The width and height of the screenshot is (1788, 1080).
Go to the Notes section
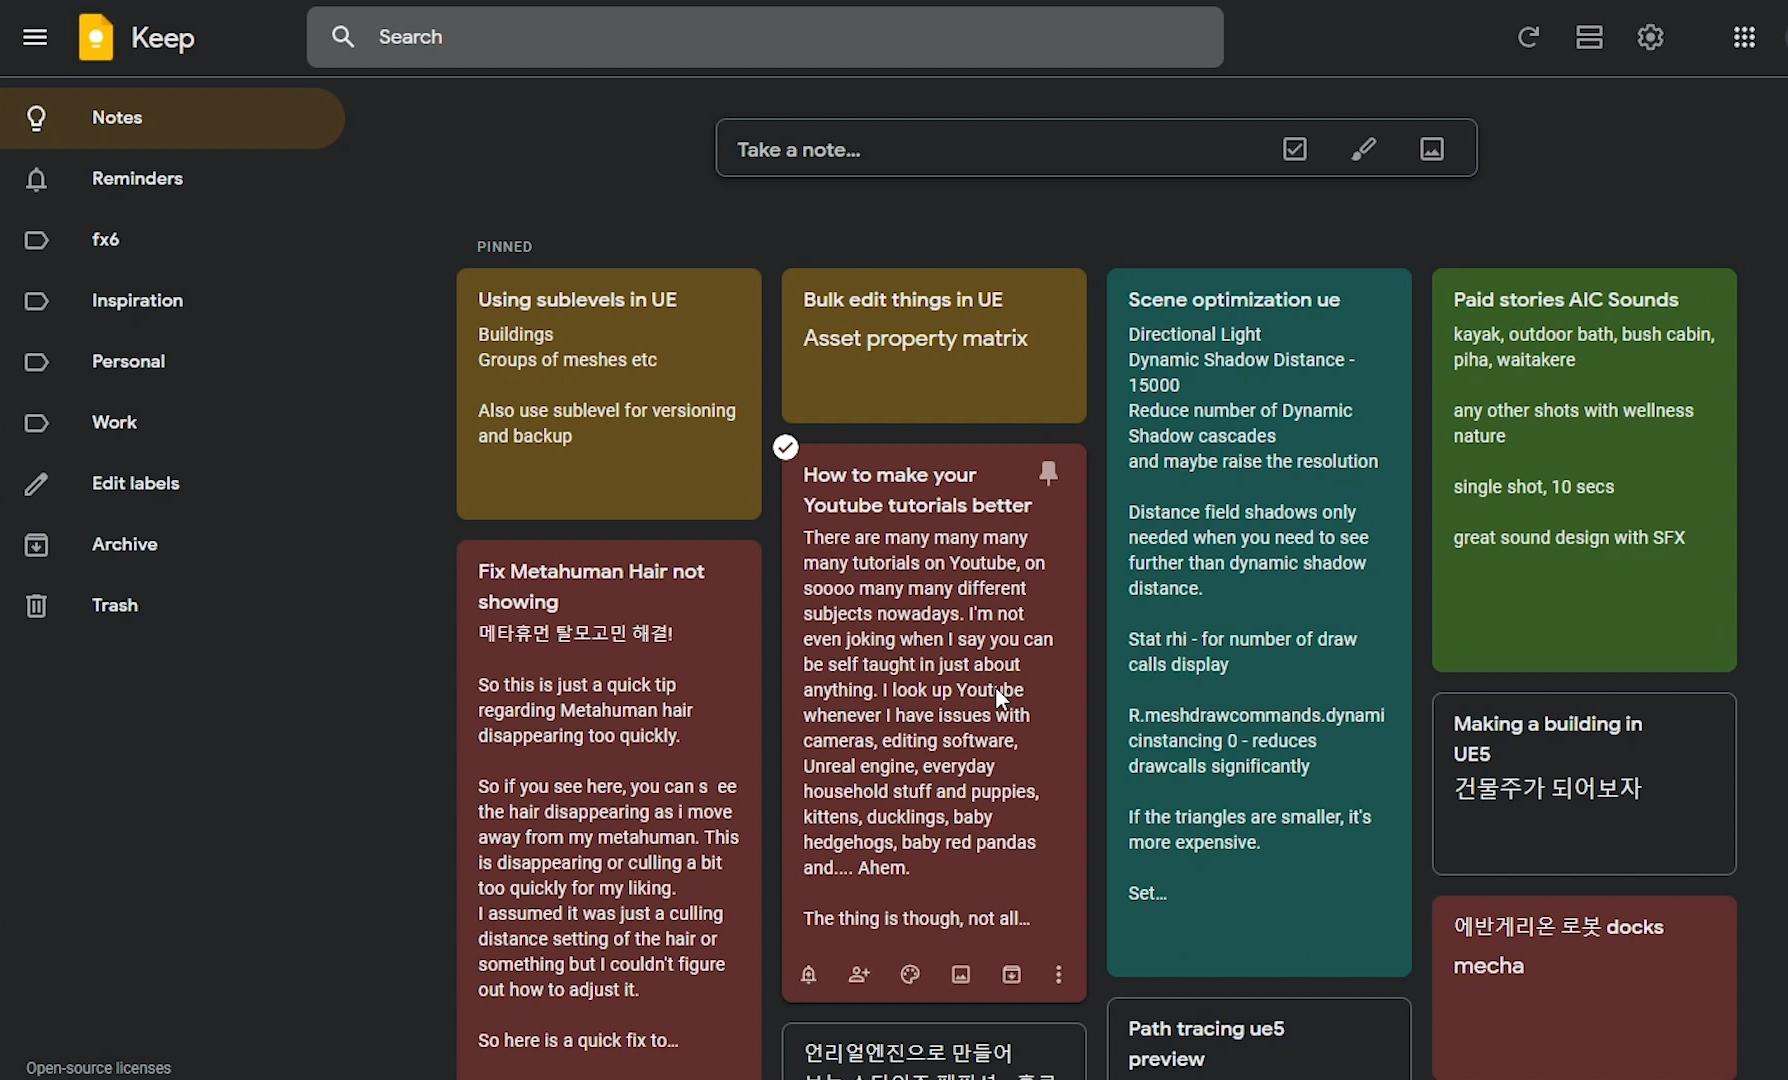172,118
